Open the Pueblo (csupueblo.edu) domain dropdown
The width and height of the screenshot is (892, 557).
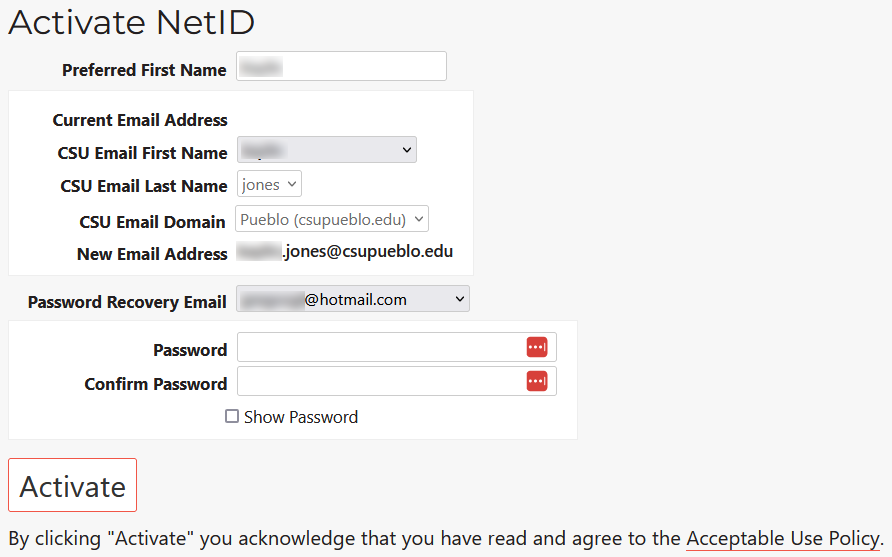click(x=332, y=219)
